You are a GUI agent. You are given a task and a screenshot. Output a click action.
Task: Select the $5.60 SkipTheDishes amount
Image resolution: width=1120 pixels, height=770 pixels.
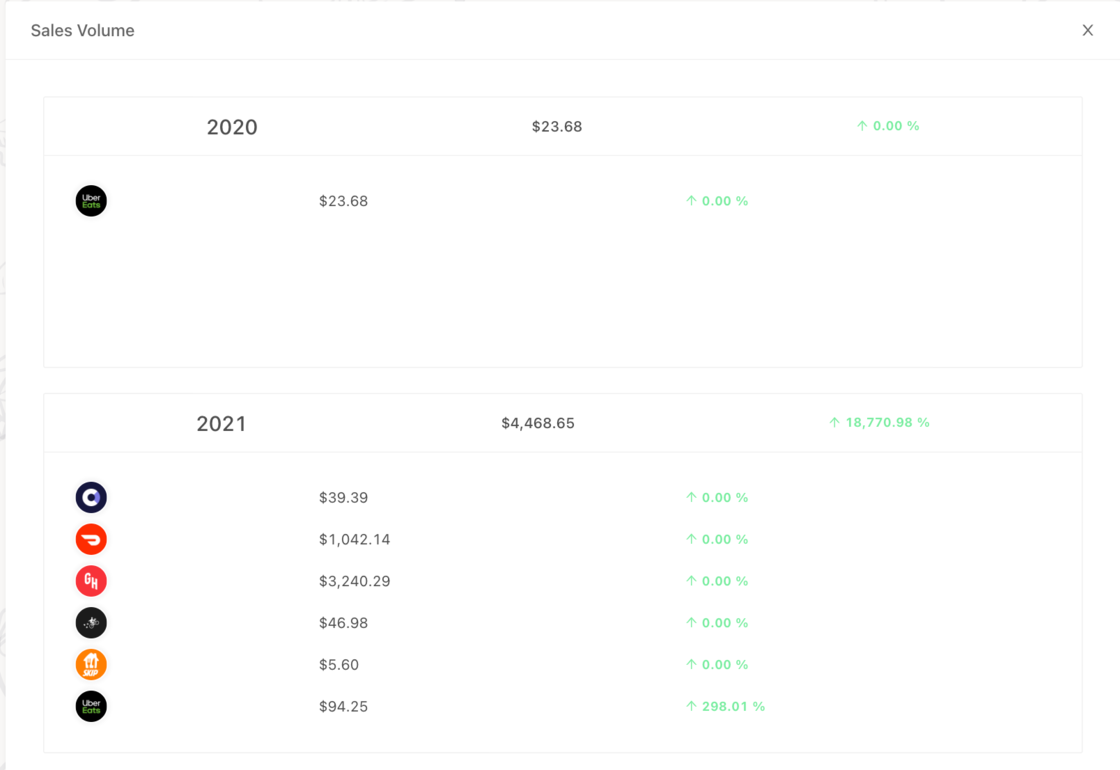point(338,665)
